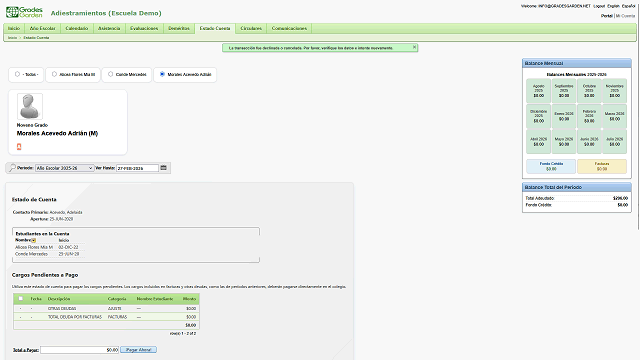640x360 pixels.
Task: Click the magnifier icon beside Período
Action: pyautogui.click(x=12, y=168)
